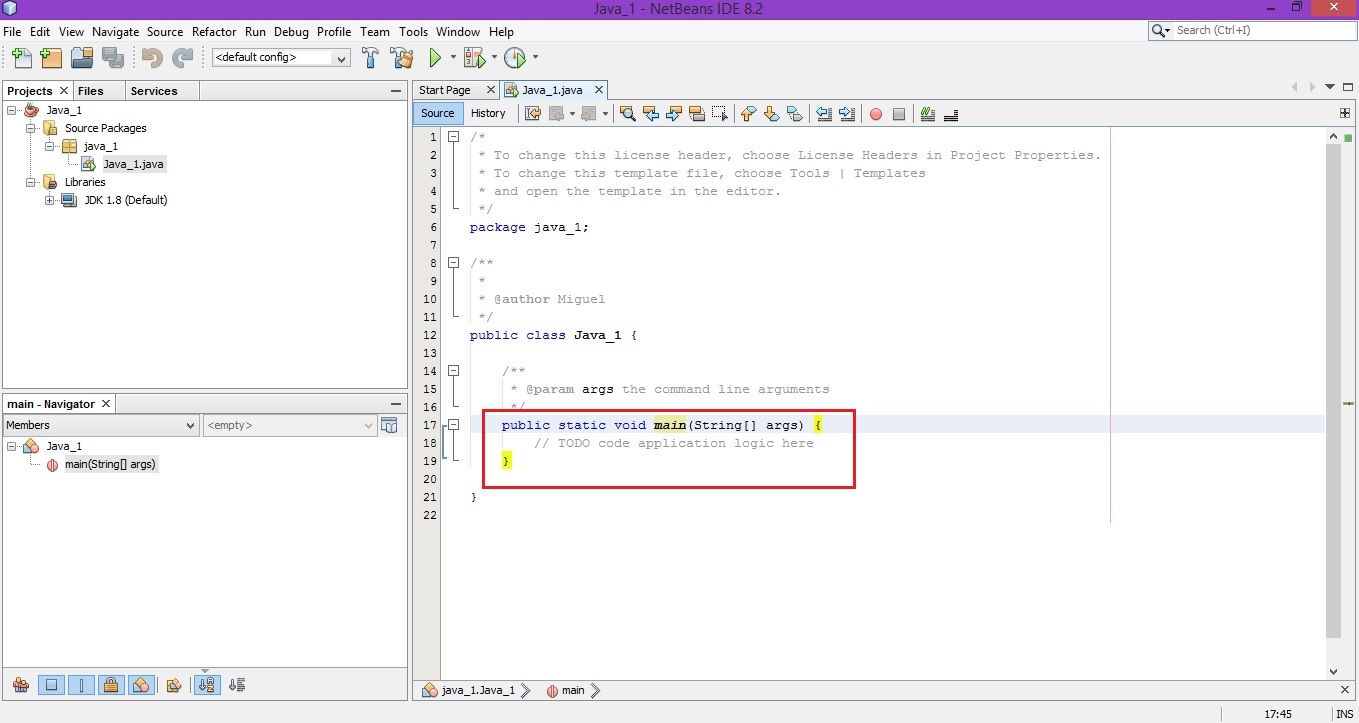The width and height of the screenshot is (1359, 723).
Task: Click Clean and Build broom icon
Action: [402, 58]
